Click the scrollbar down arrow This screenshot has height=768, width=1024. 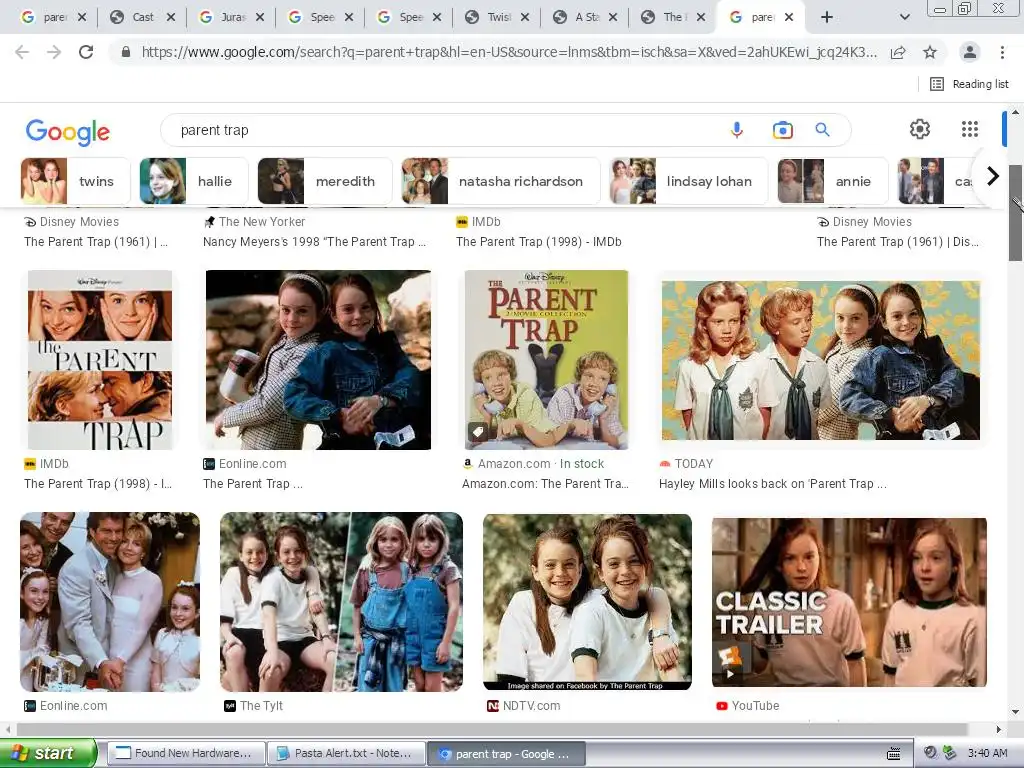coord(1015,712)
